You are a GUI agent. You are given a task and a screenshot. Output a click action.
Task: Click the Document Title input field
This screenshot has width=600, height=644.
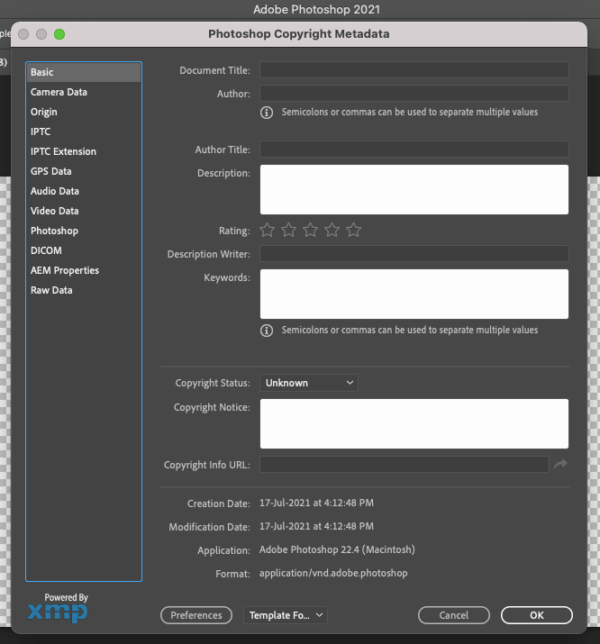(414, 70)
